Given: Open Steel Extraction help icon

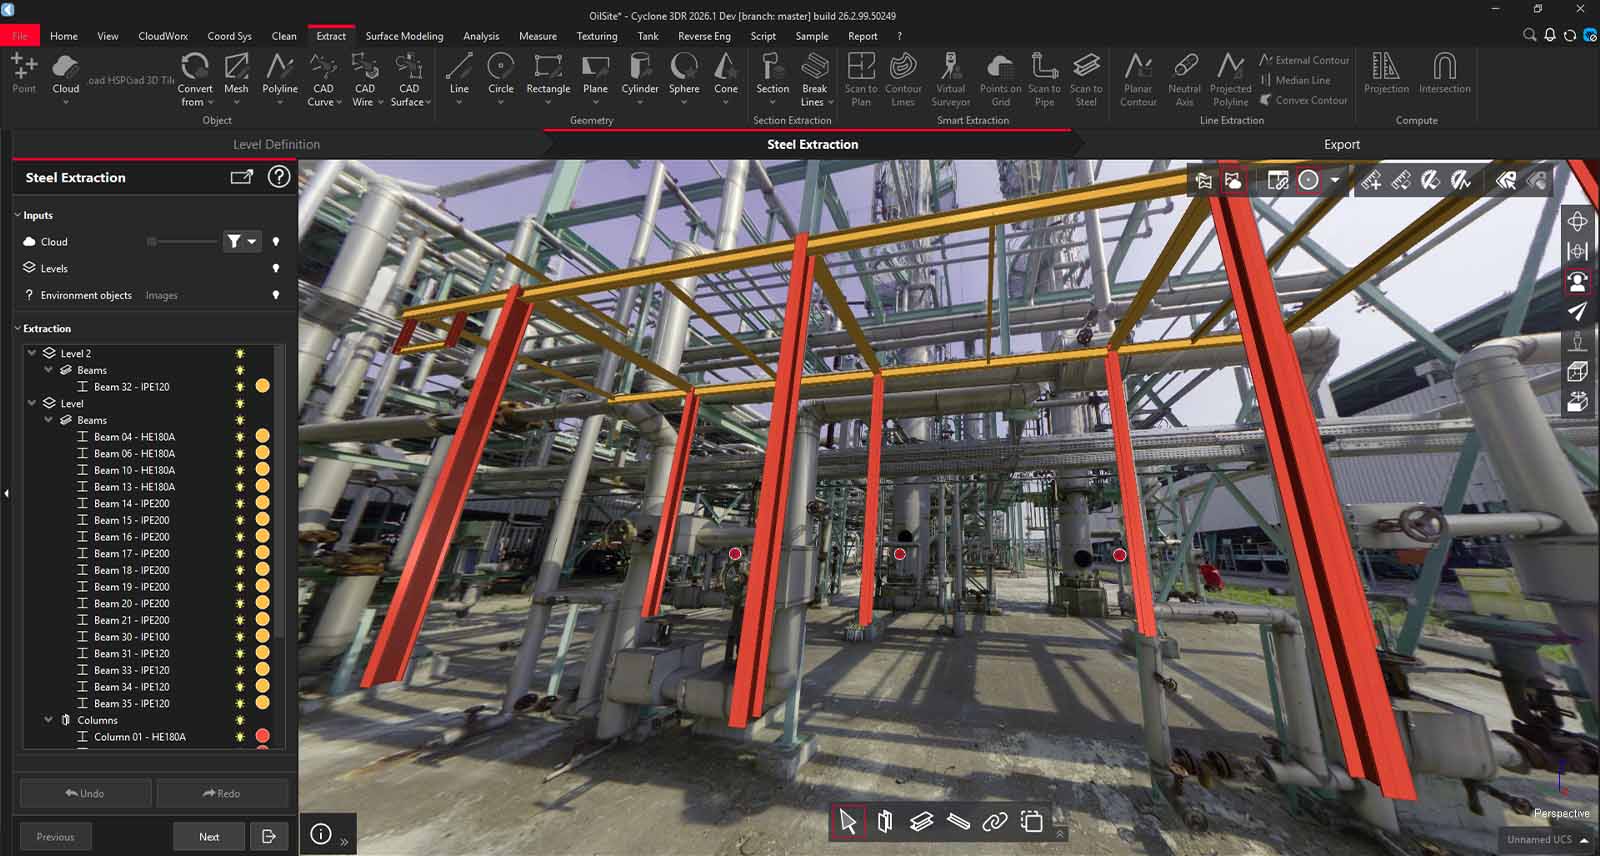Looking at the screenshot, I should (279, 177).
